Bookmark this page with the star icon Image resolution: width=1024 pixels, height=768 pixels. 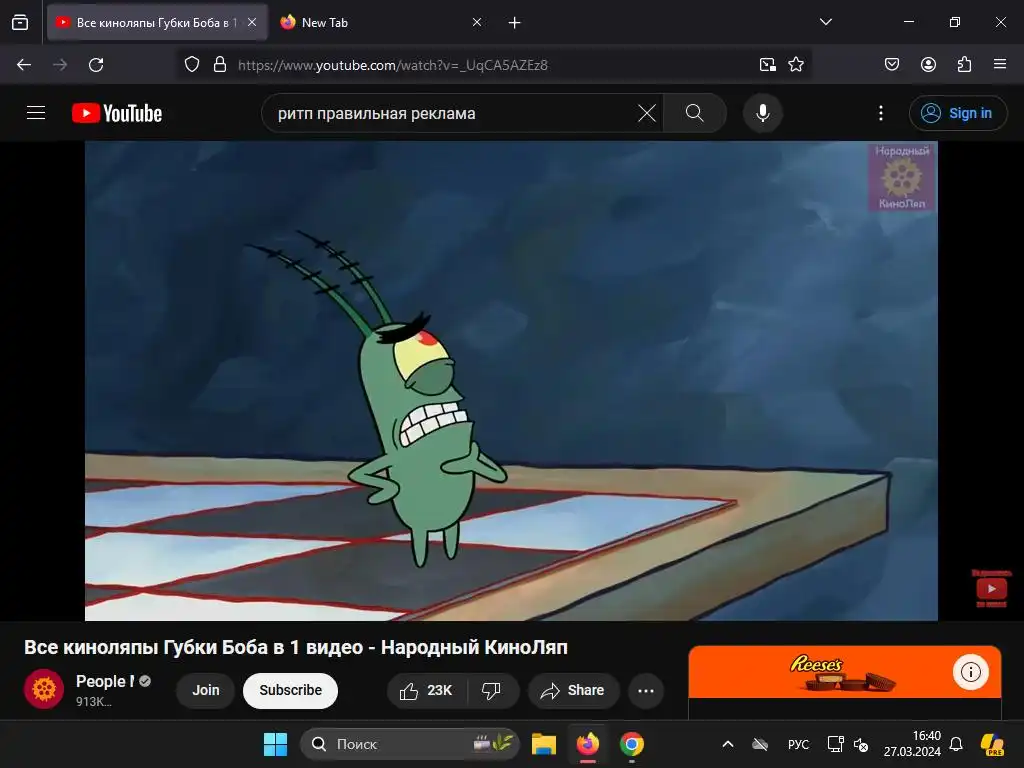tap(795, 65)
